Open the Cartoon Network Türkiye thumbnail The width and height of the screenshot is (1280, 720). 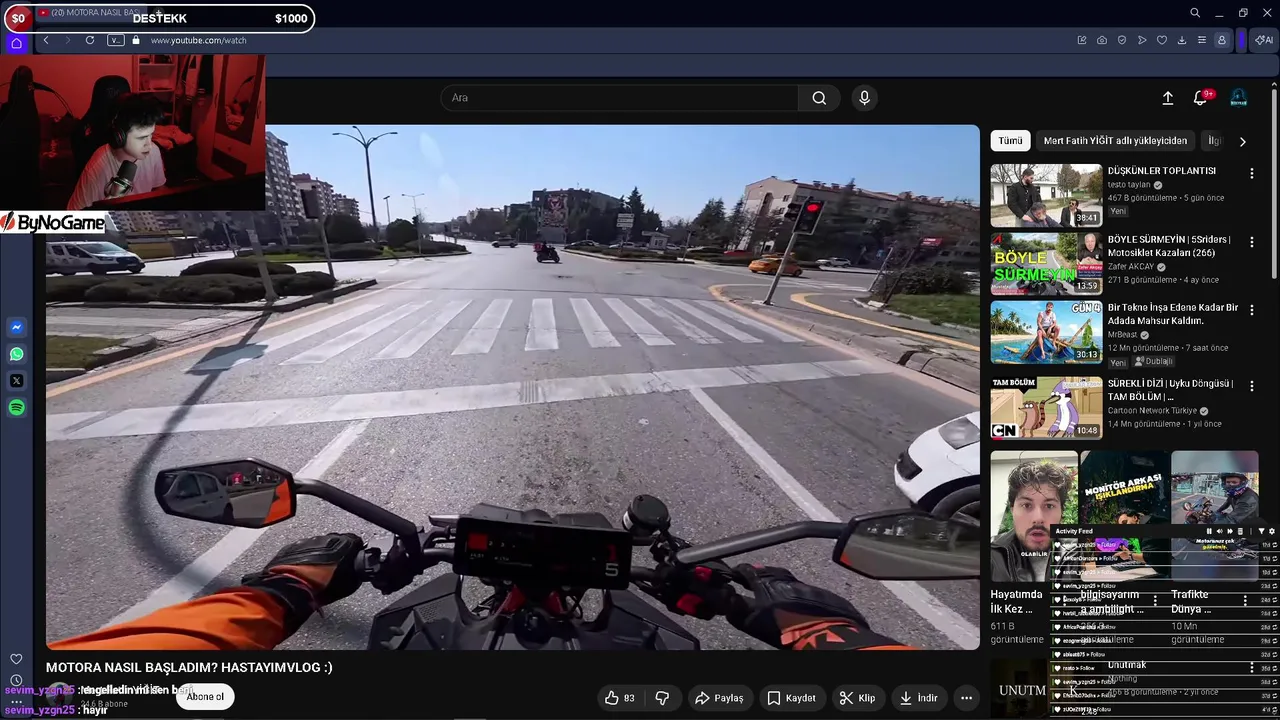[x=1046, y=408]
